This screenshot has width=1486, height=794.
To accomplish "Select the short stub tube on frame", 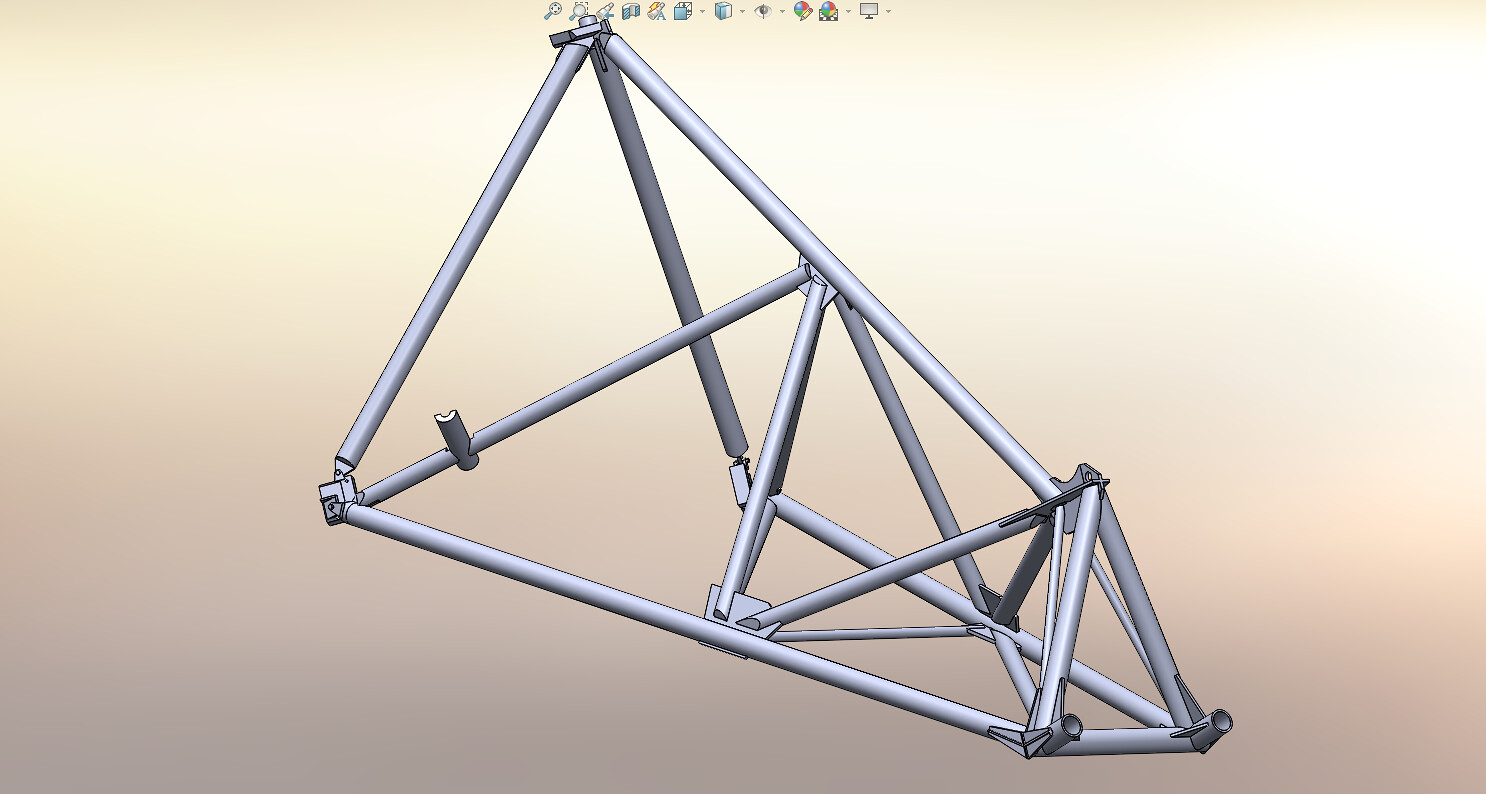I will pos(455,437).
